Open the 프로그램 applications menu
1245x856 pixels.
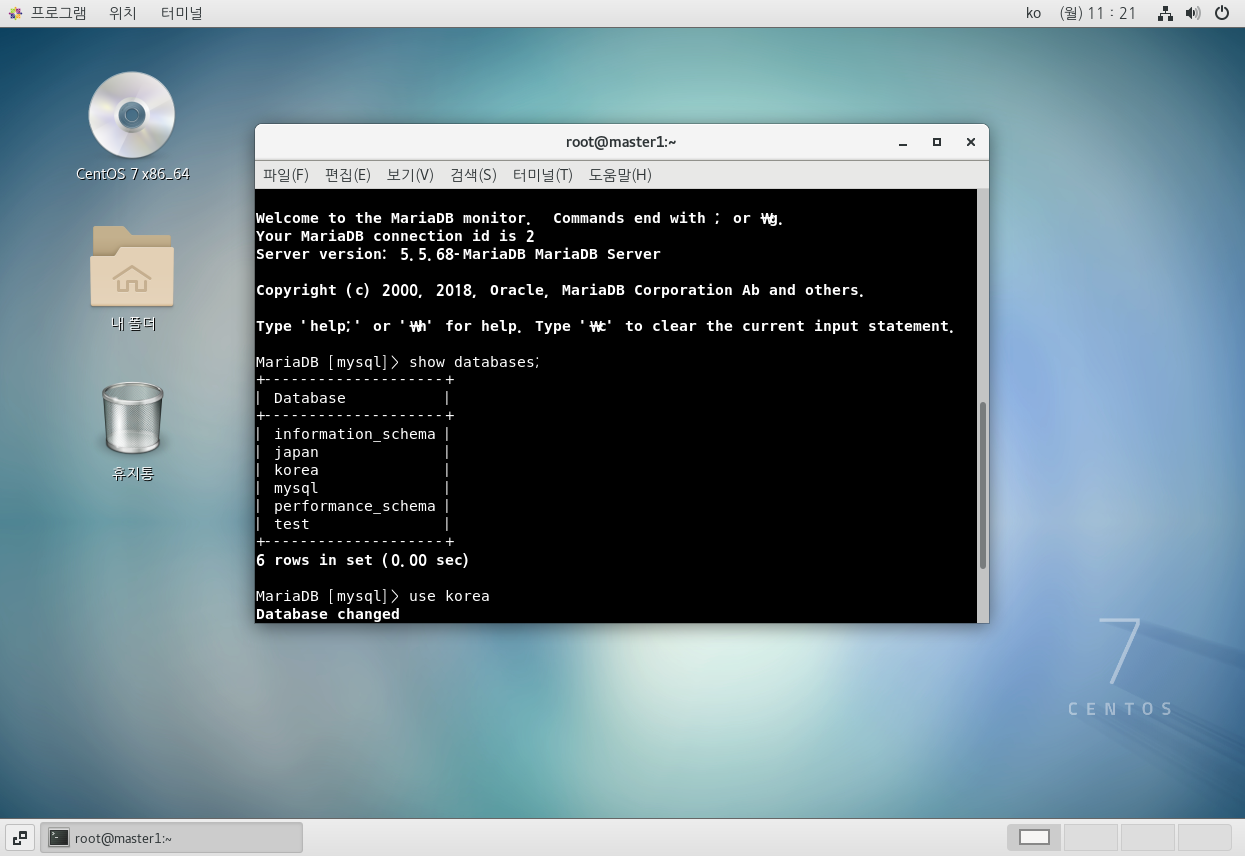(x=48, y=13)
